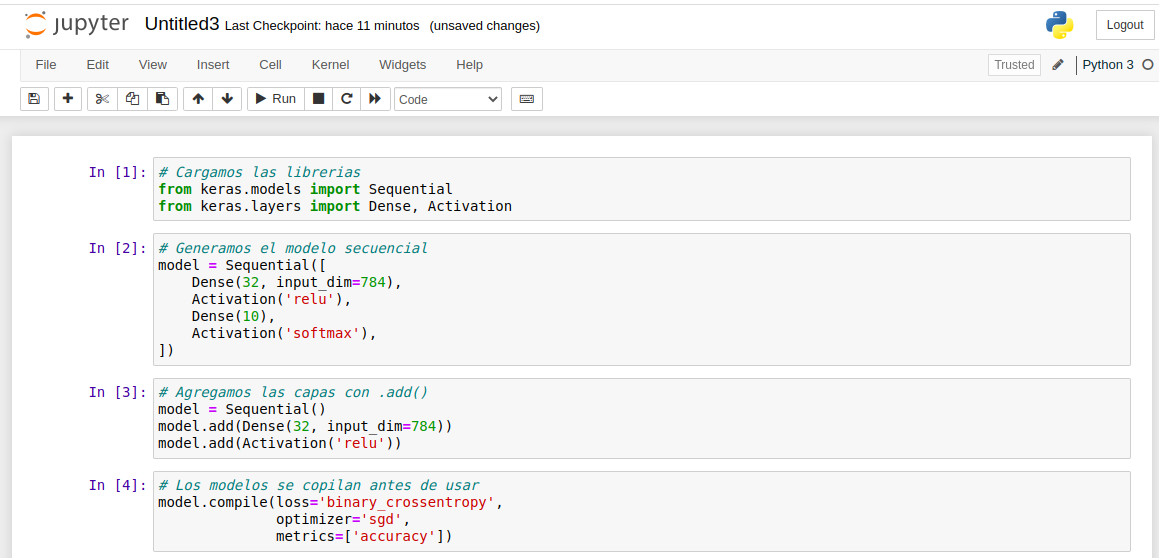Toggle the Trusted notebook indicator

pos(1014,65)
